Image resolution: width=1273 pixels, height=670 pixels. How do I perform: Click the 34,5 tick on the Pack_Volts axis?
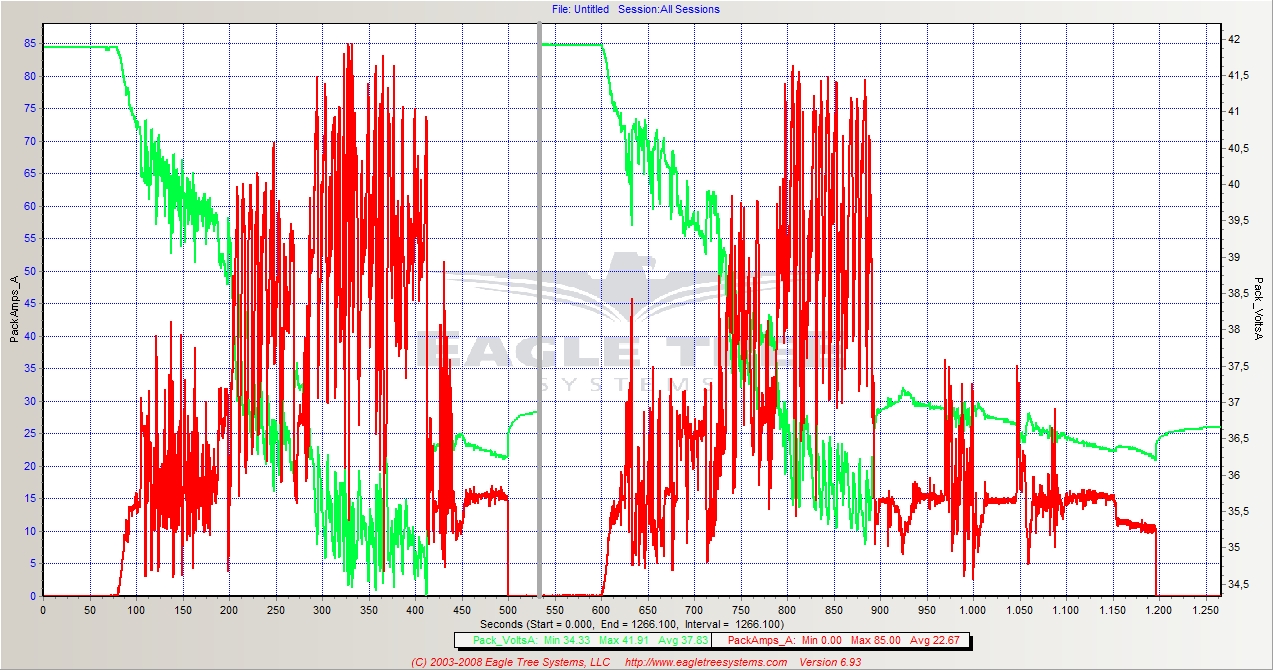(1237, 584)
